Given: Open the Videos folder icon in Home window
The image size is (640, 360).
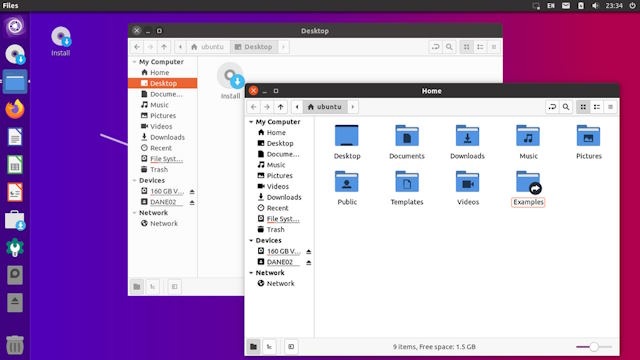Looking at the screenshot, I should point(467,182).
